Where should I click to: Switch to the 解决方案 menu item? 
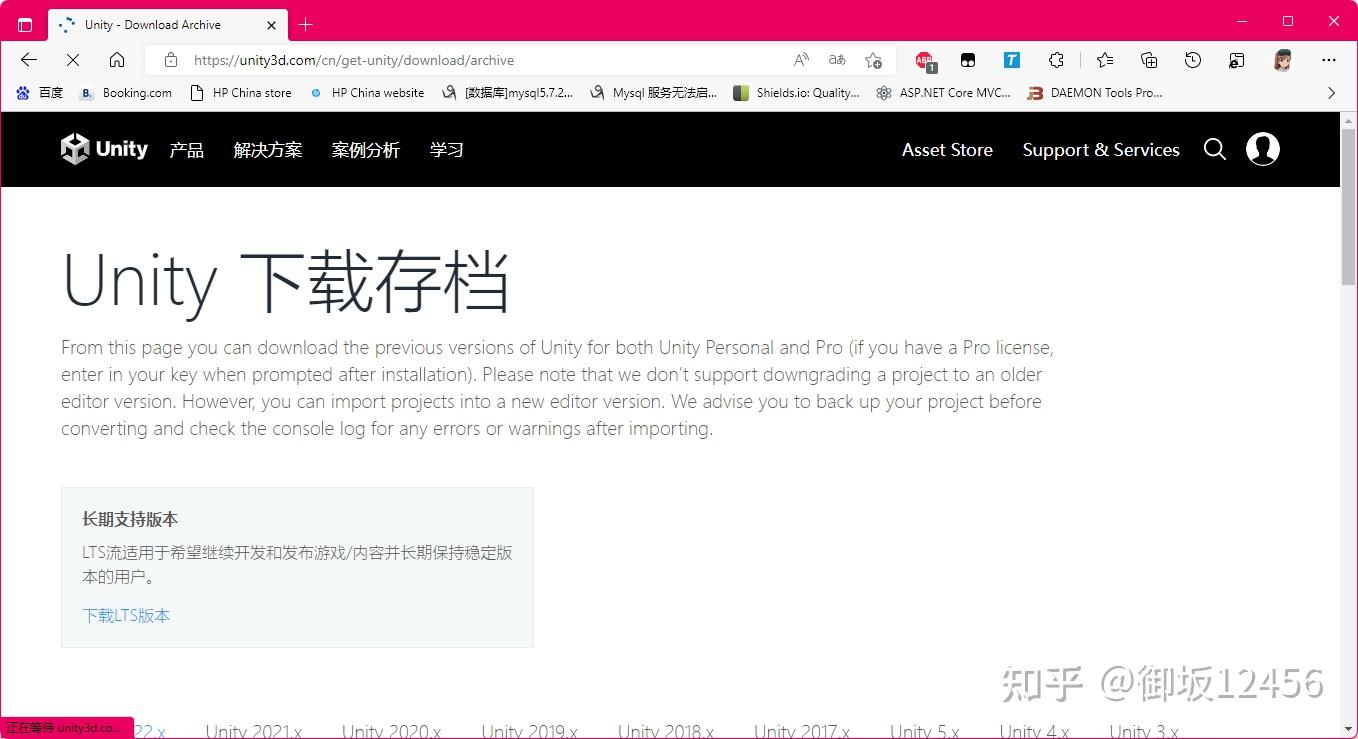point(267,150)
